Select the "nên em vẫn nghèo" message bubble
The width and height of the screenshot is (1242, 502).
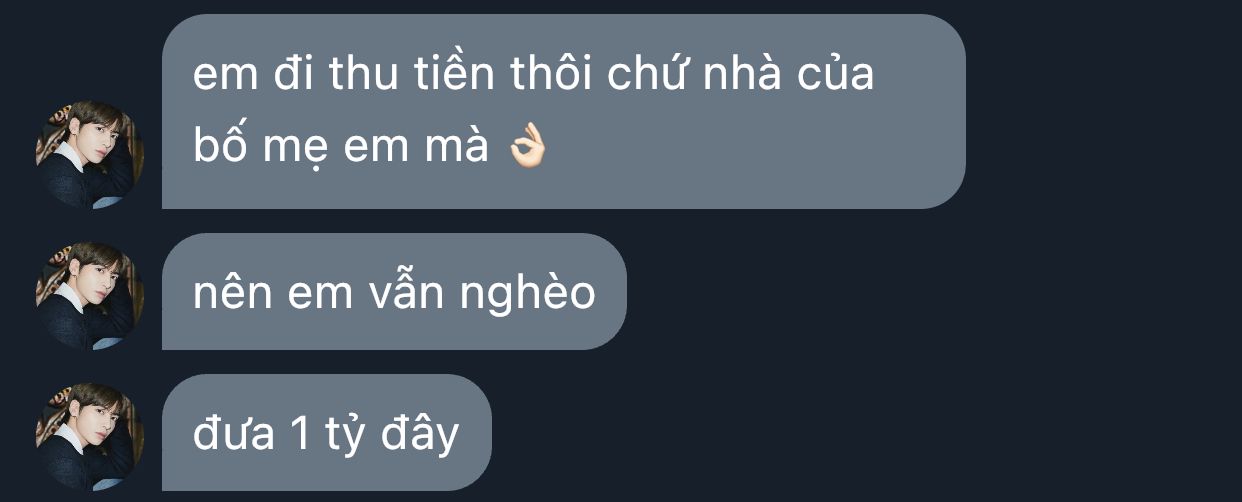[x=394, y=292]
